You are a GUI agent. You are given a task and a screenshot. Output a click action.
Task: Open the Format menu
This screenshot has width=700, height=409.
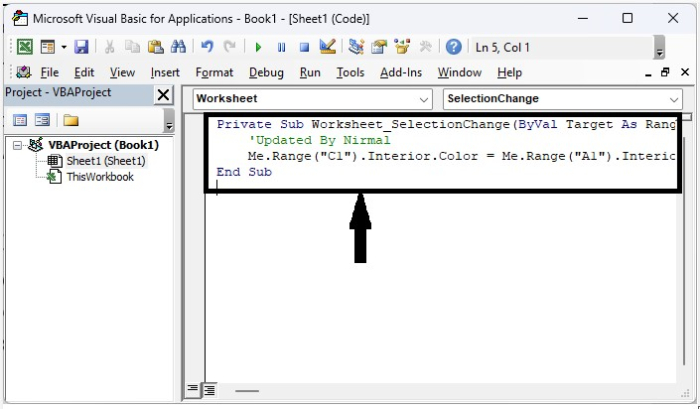coord(214,73)
